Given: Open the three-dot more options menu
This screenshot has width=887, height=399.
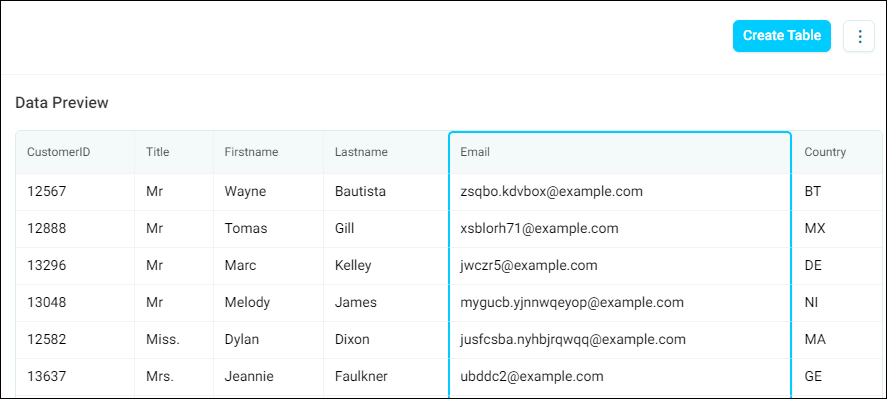Looking at the screenshot, I should [x=859, y=36].
